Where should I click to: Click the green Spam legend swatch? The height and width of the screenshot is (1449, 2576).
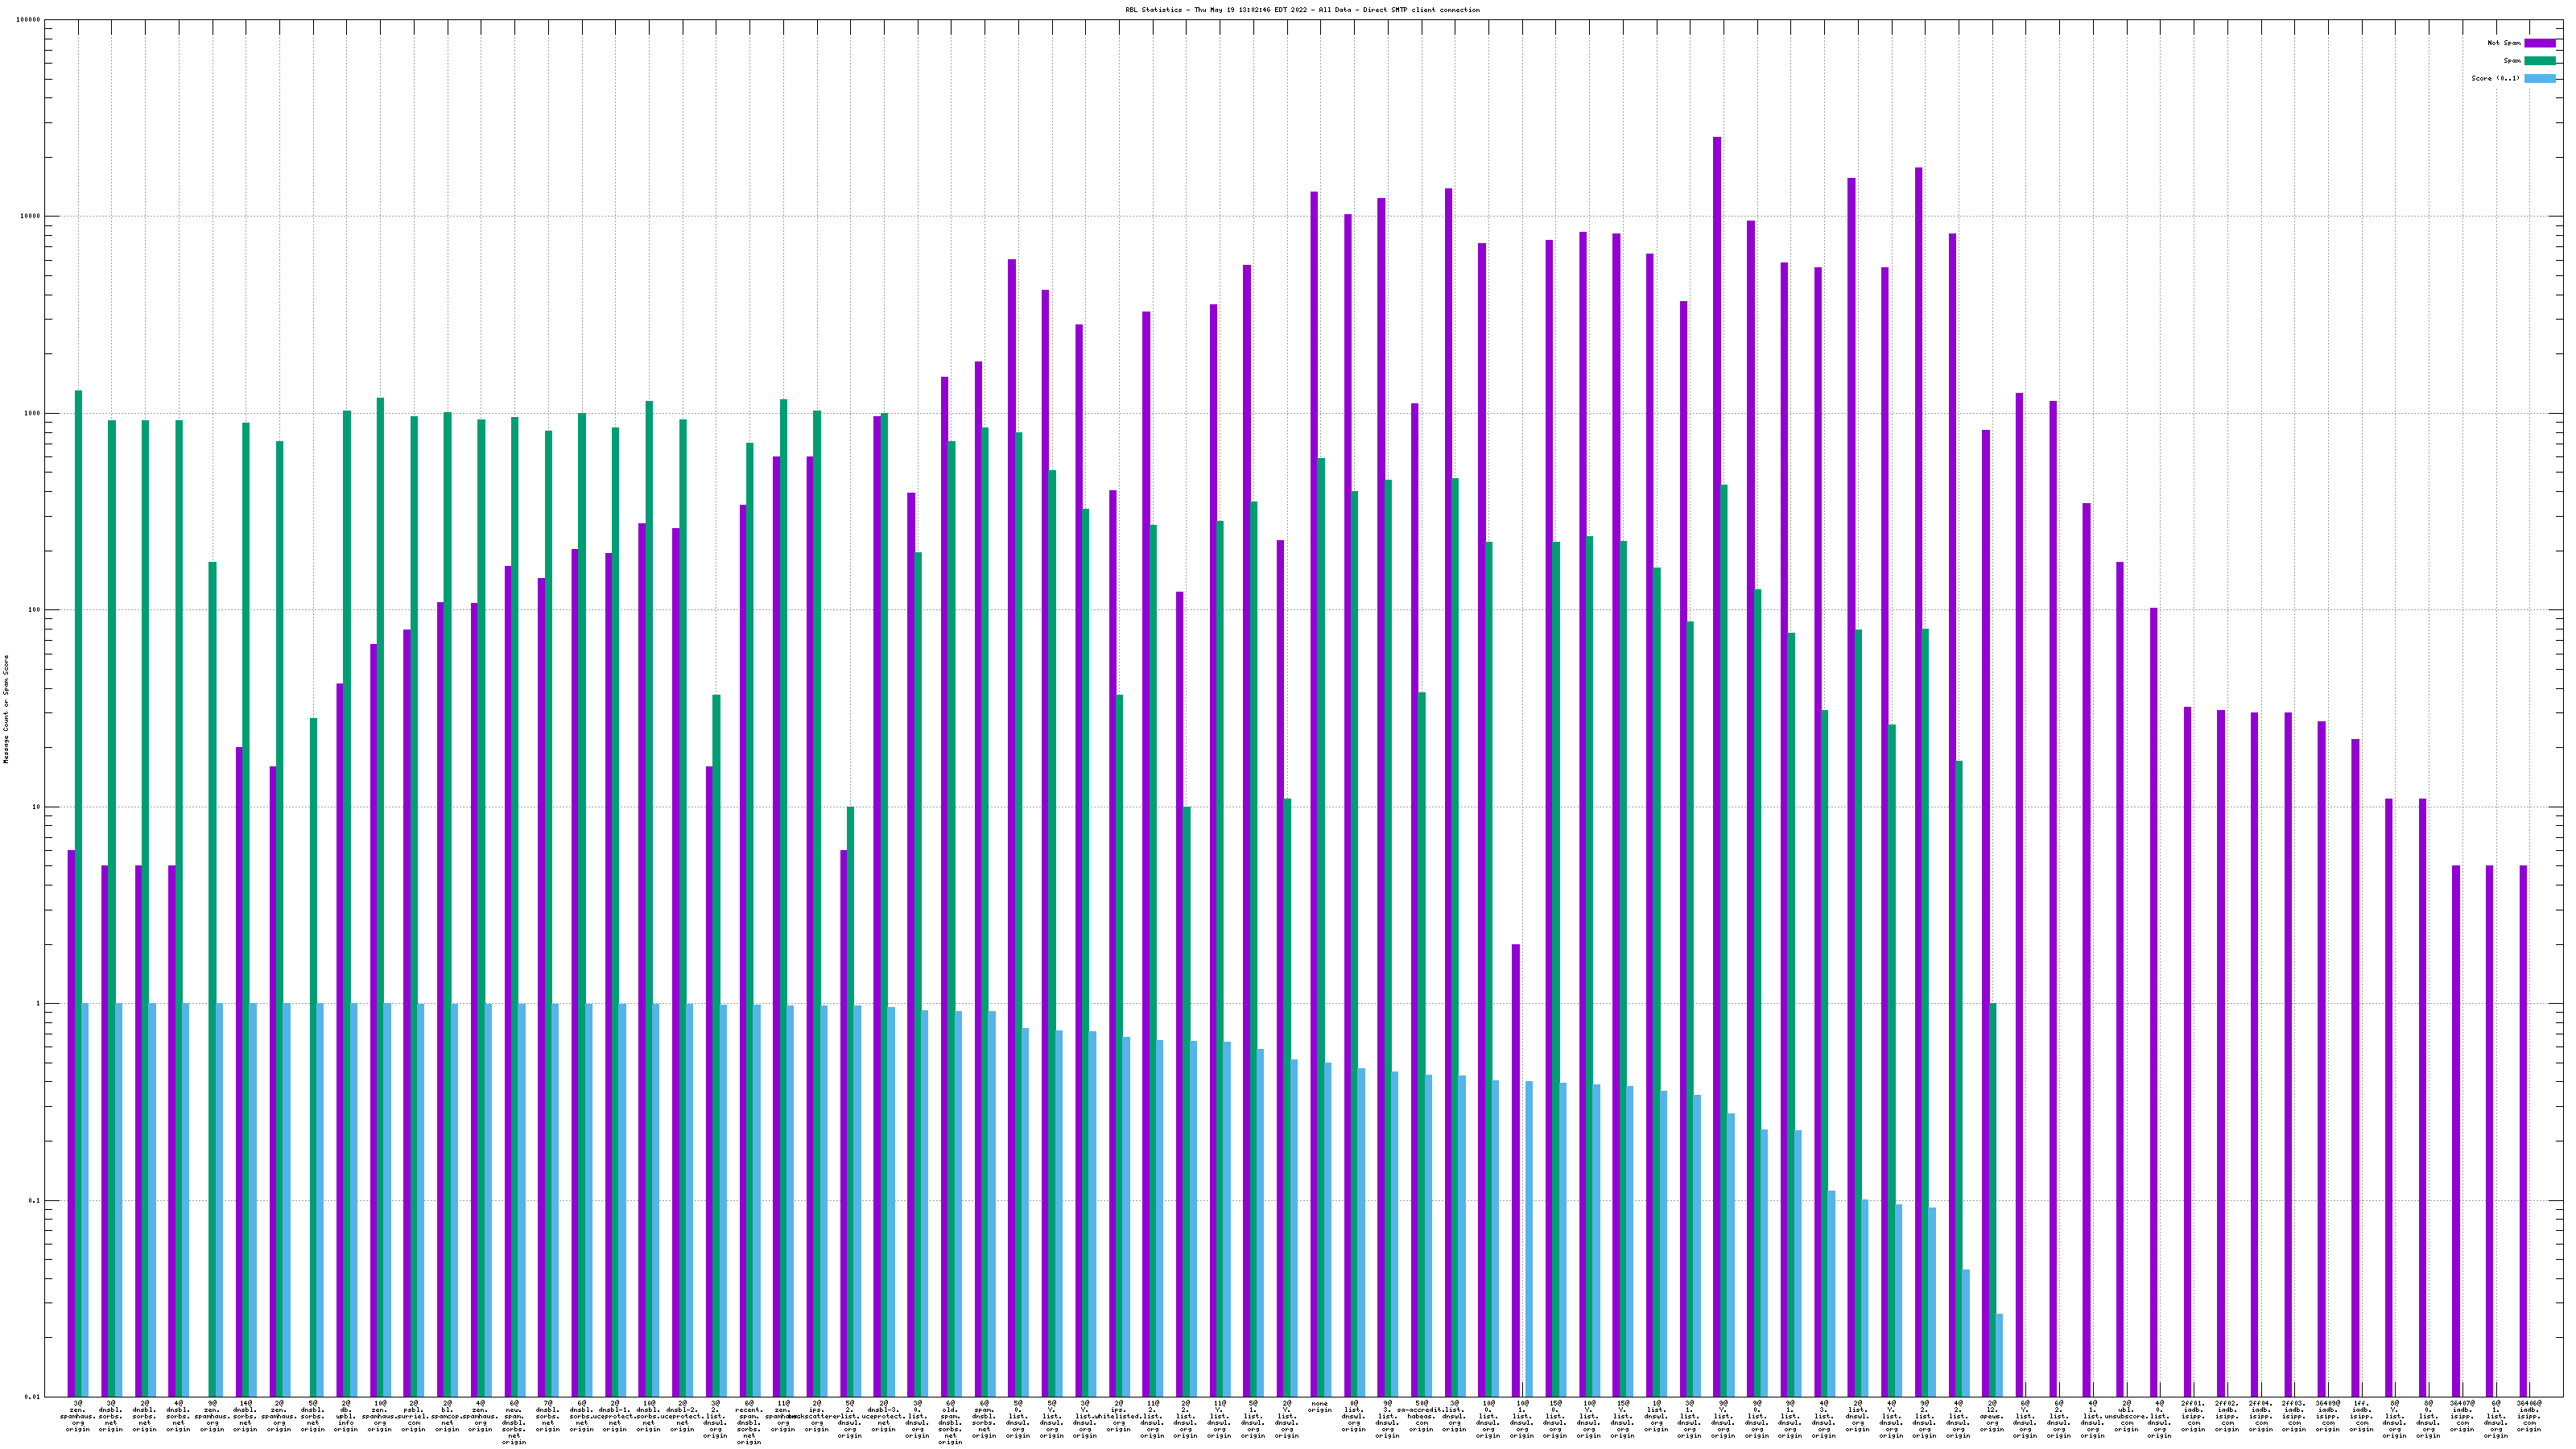[2540, 61]
